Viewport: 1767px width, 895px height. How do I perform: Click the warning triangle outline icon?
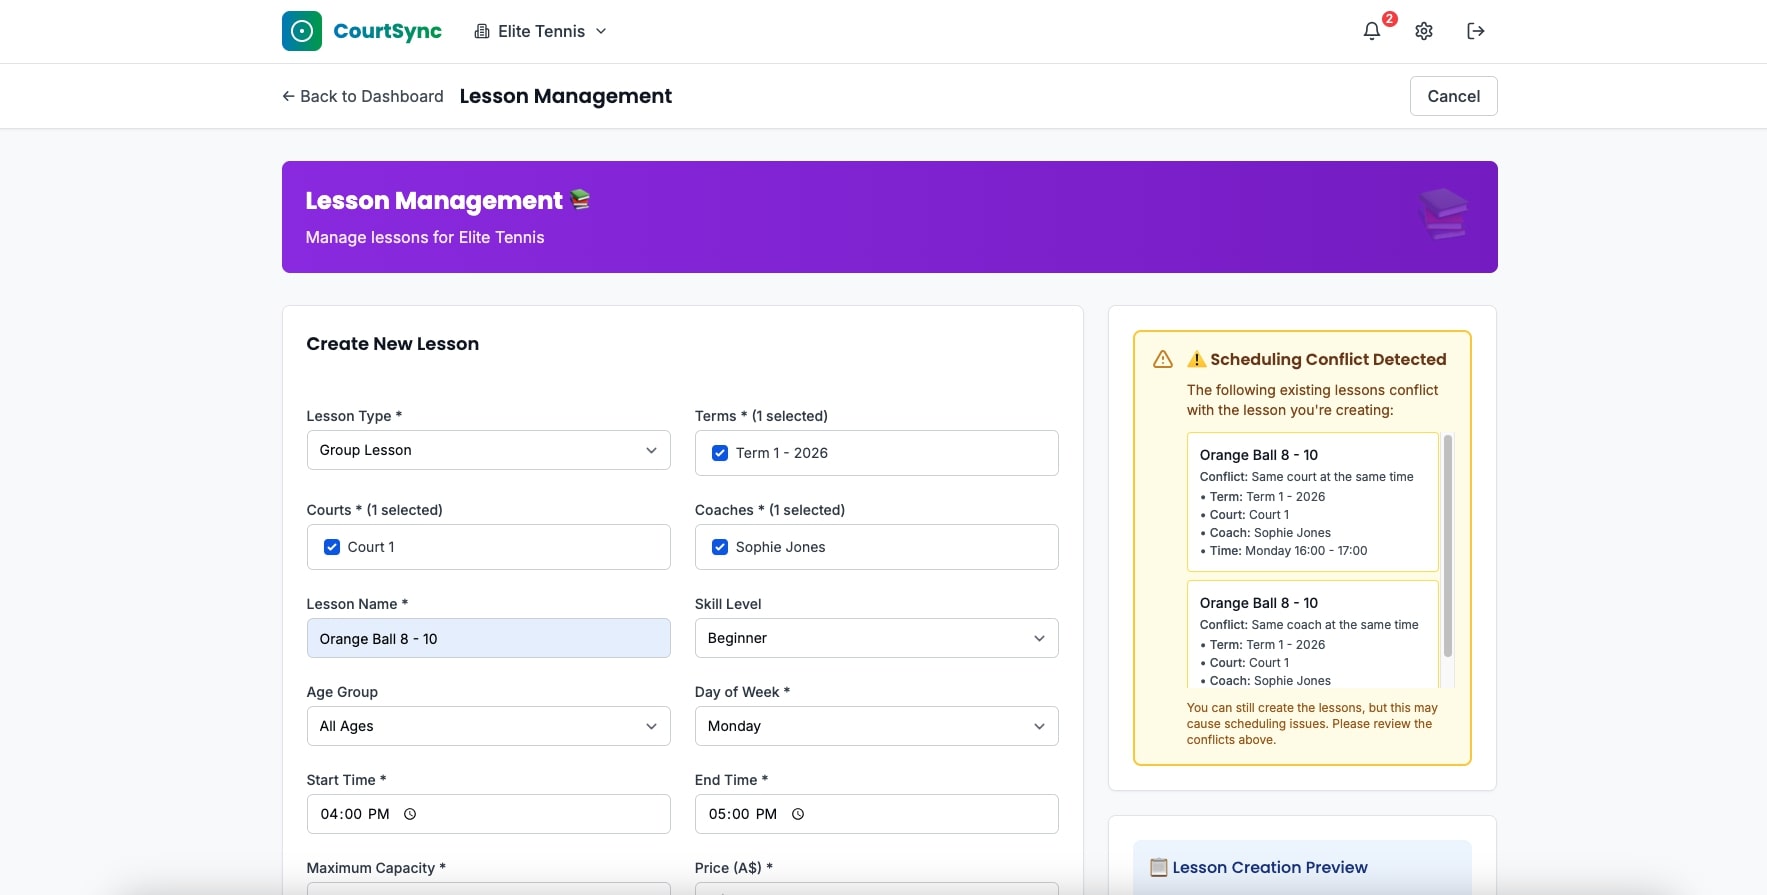(x=1163, y=359)
